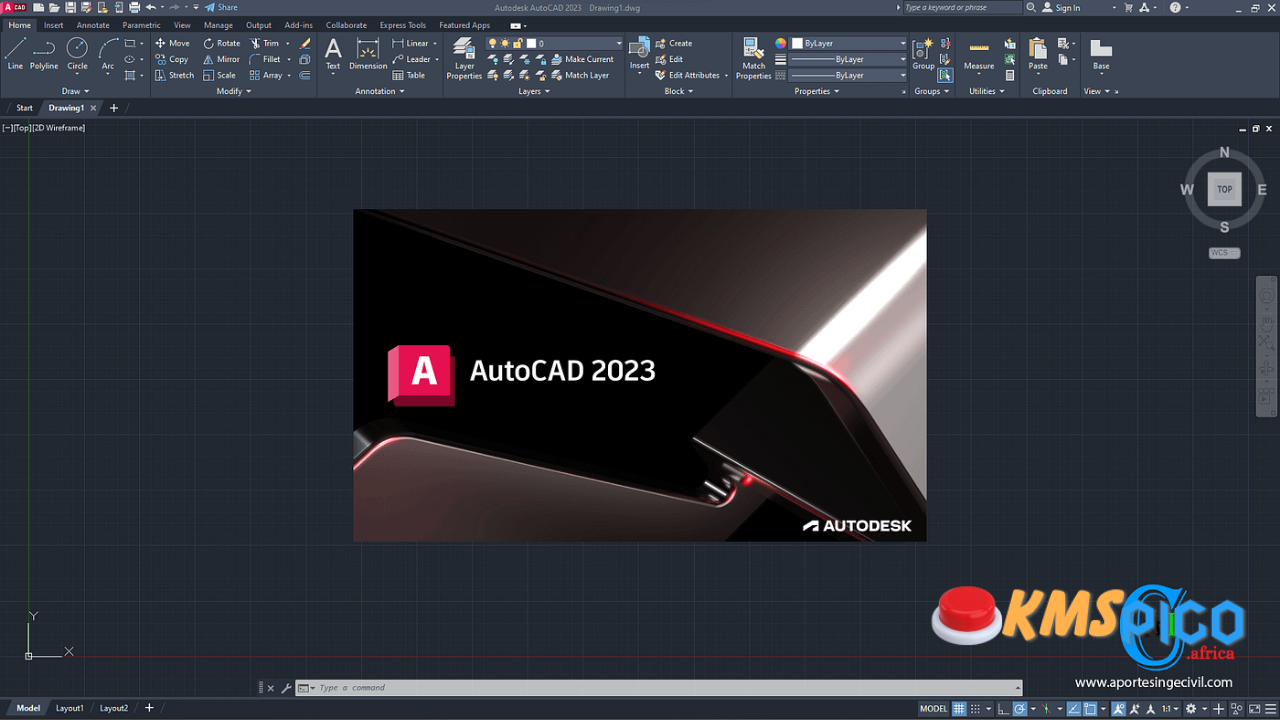Expand the Draw panel
Image resolution: width=1280 pixels, height=720 pixels.
(75, 91)
